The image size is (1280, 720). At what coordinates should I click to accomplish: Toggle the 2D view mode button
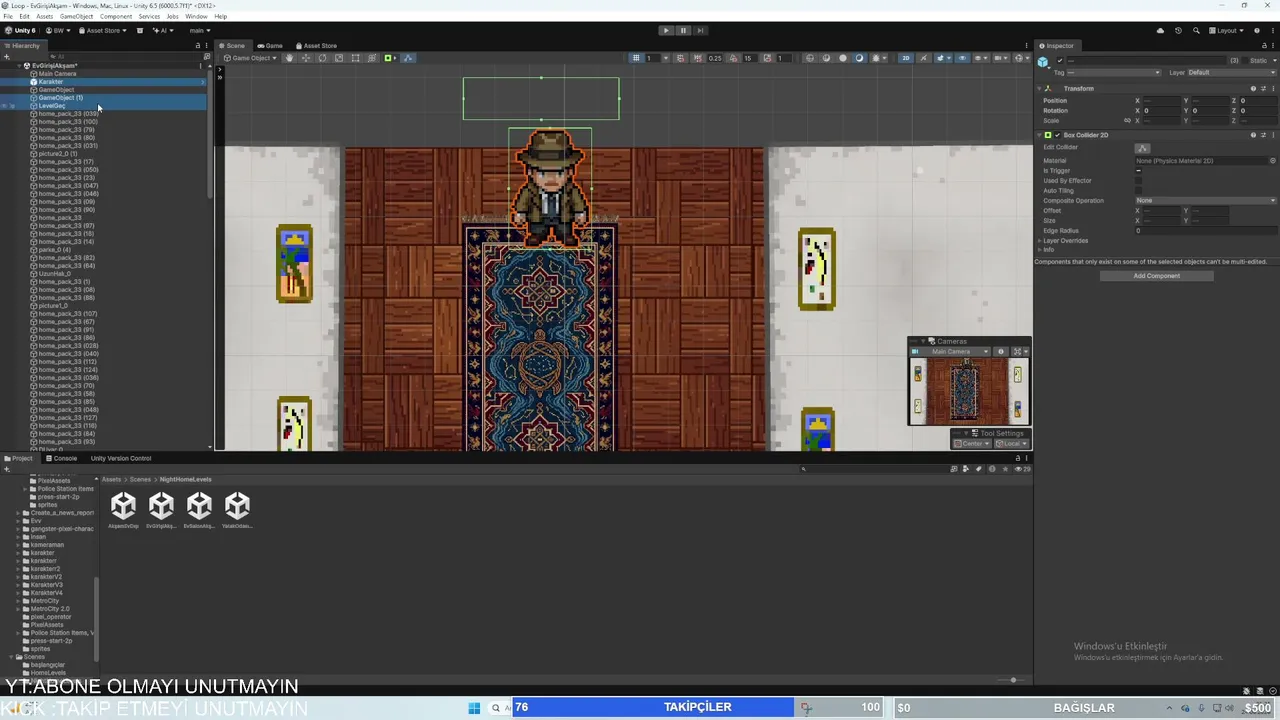(906, 58)
